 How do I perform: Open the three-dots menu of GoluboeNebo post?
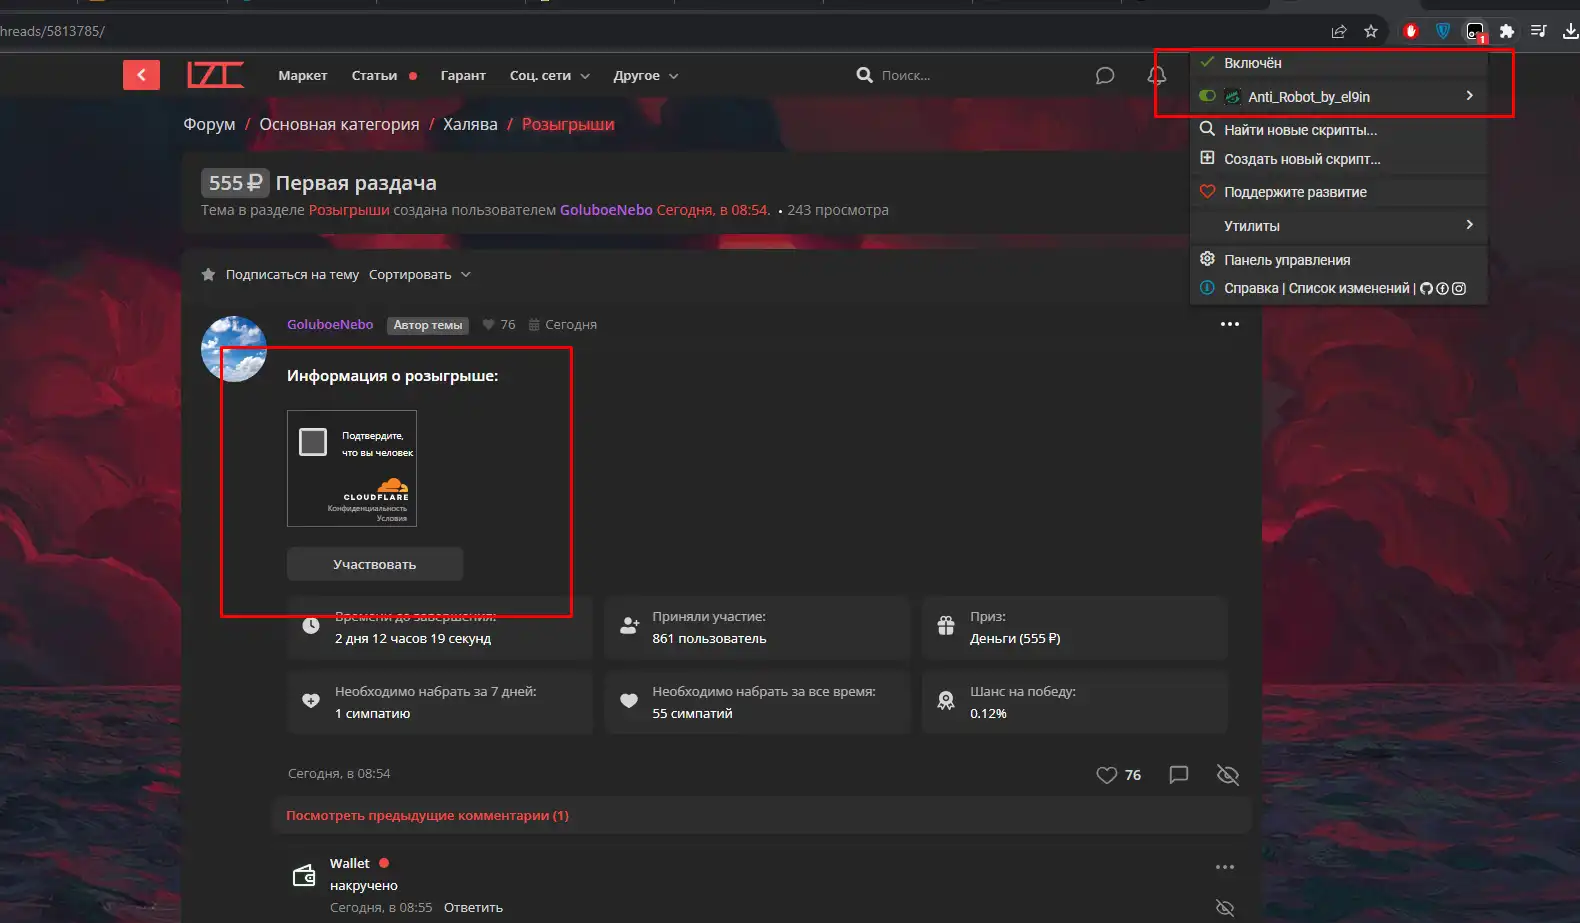[x=1230, y=324]
